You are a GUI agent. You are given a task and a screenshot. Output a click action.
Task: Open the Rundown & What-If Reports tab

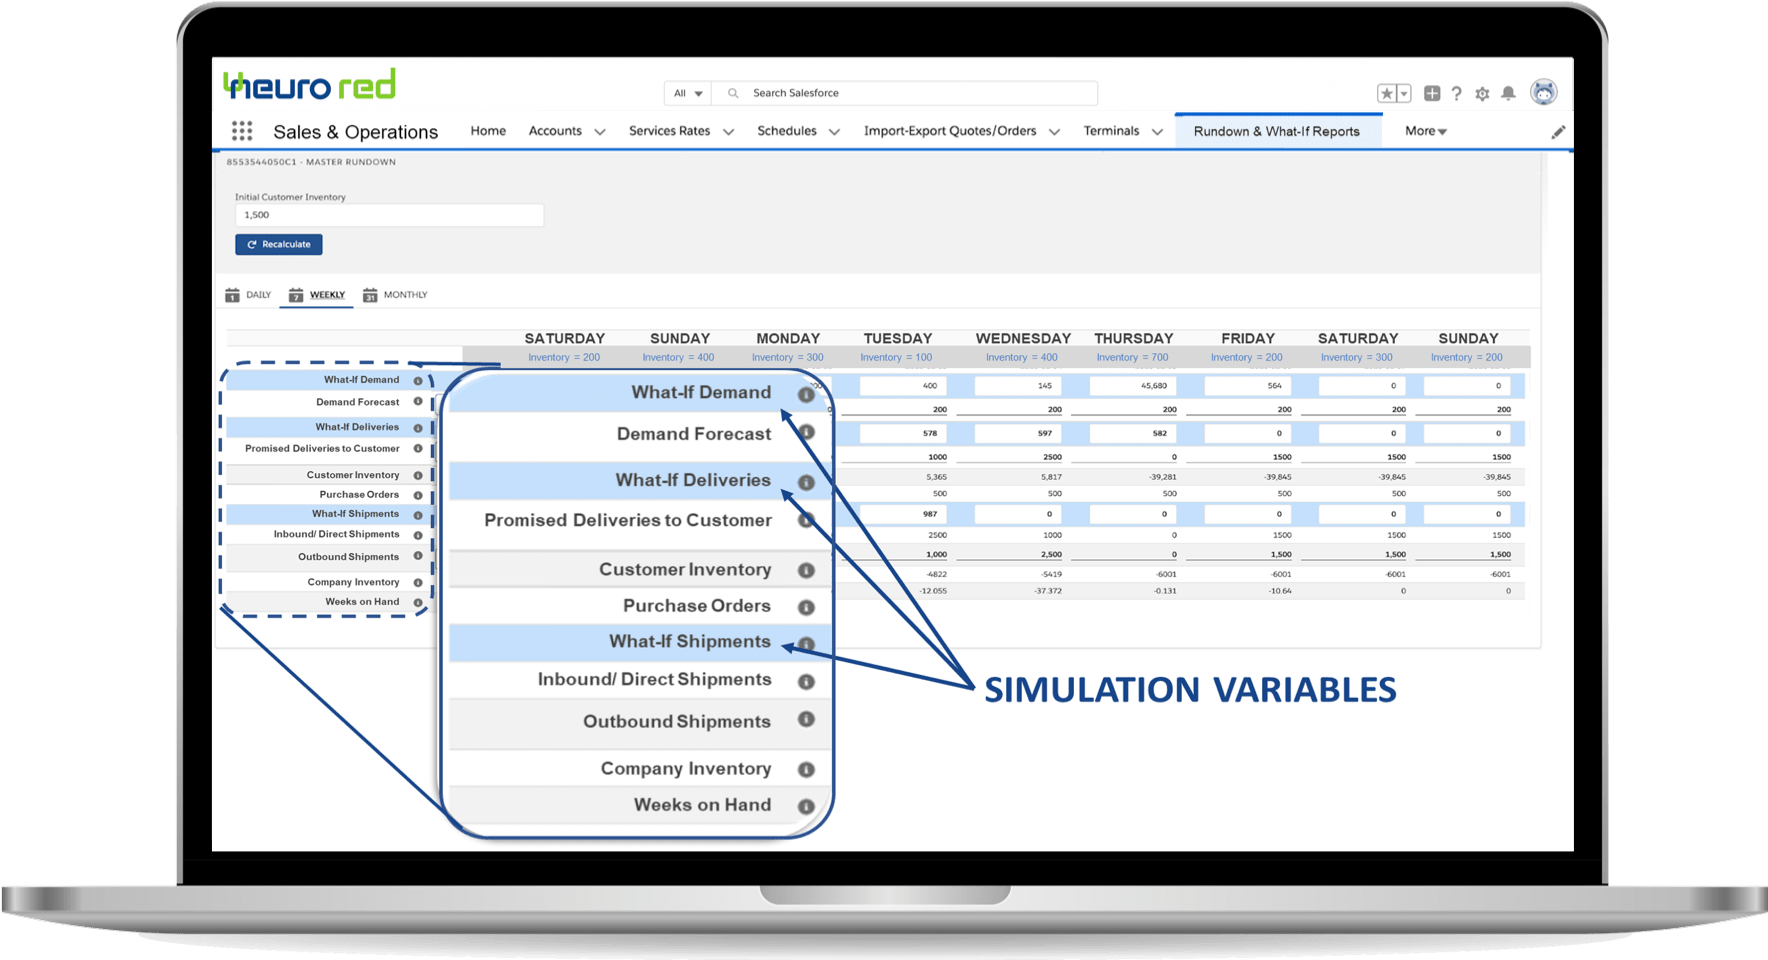point(1278,130)
